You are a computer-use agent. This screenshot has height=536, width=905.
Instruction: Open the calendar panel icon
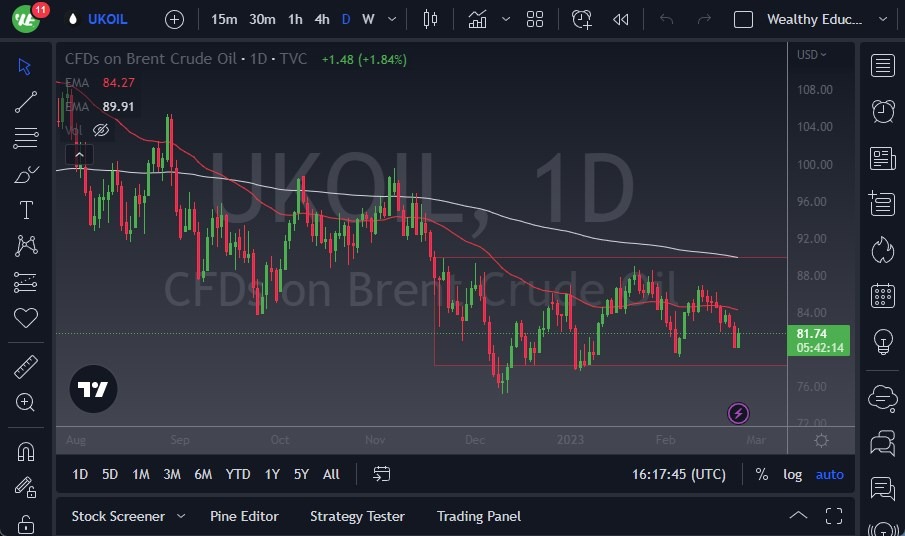click(x=883, y=295)
